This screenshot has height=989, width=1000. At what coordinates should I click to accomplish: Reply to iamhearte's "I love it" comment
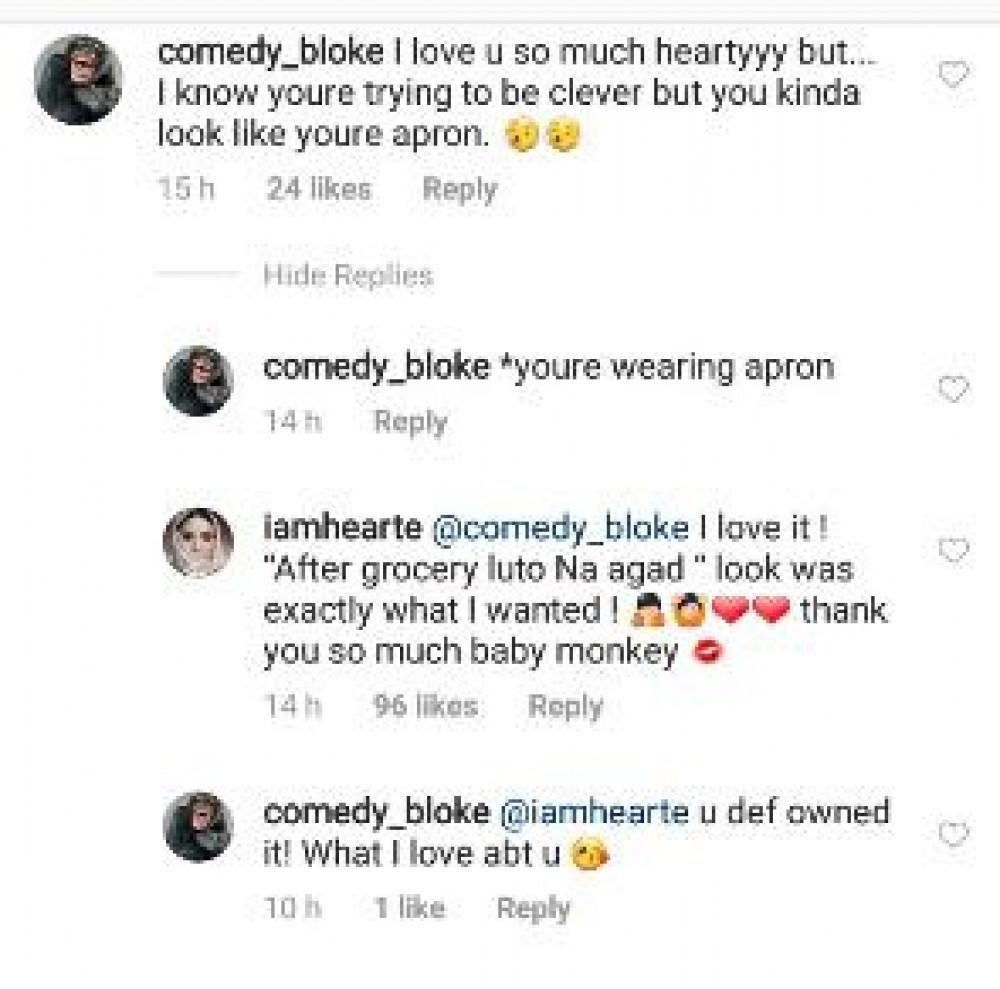(x=565, y=707)
